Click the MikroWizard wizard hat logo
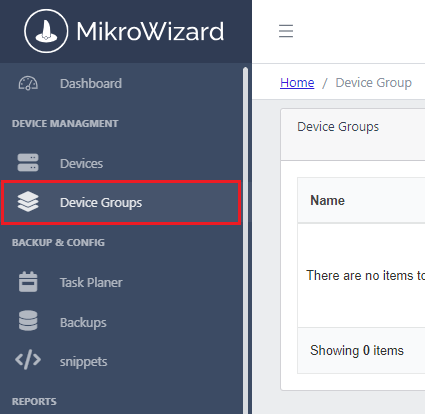 (46, 31)
